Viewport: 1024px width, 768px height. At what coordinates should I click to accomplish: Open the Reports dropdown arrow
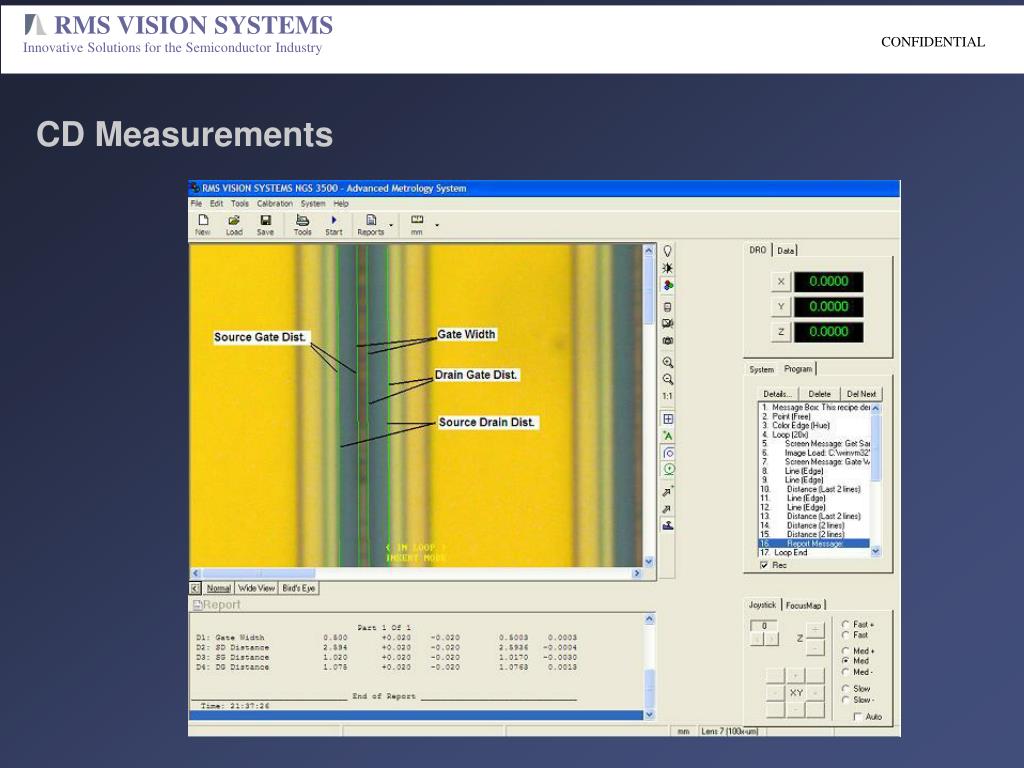coord(391,225)
